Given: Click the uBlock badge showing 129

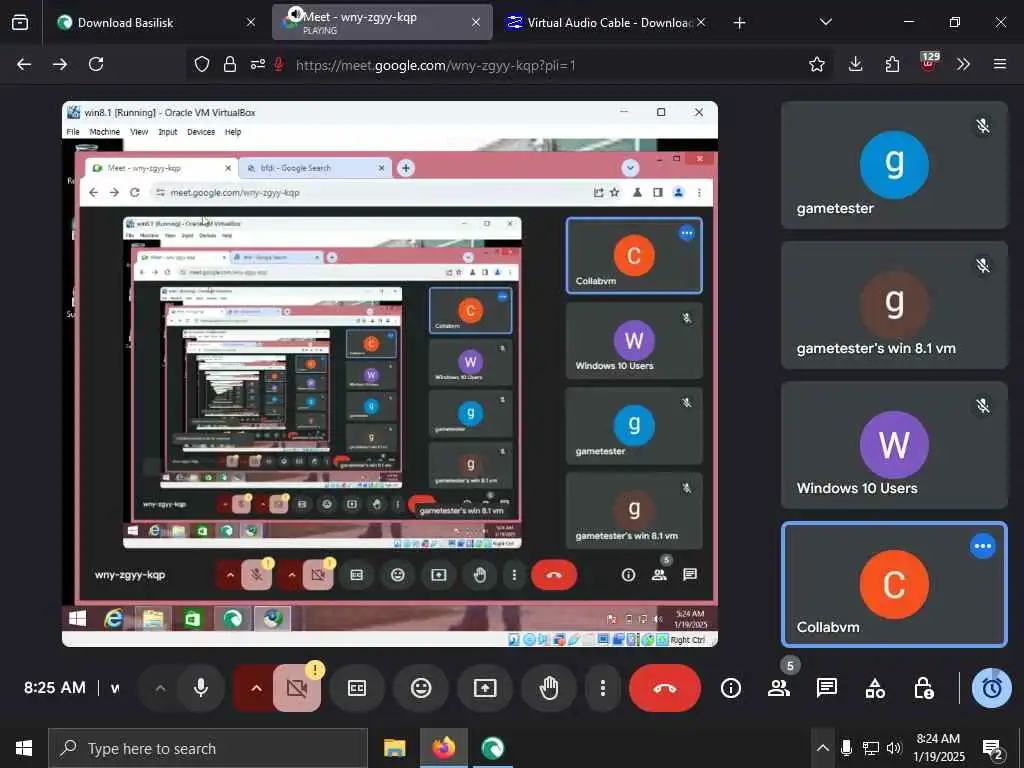Looking at the screenshot, I should pos(929,62).
